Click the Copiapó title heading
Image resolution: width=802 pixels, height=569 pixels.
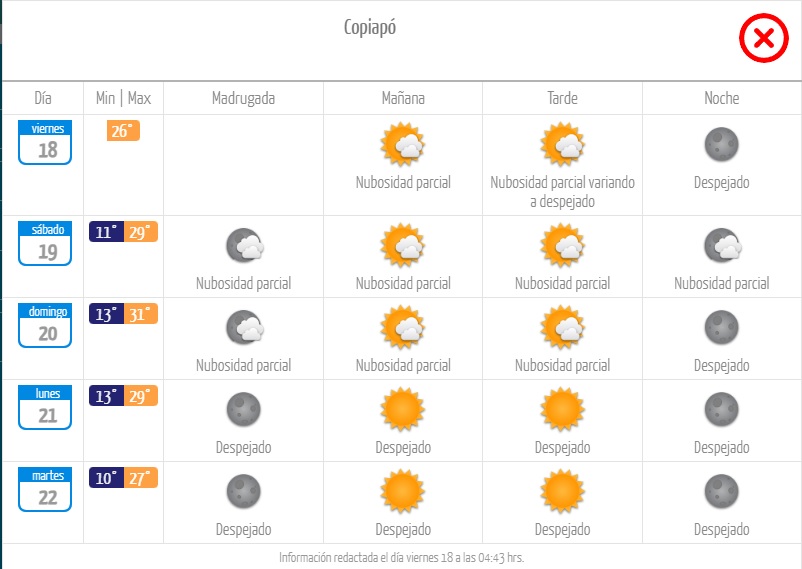(369, 28)
